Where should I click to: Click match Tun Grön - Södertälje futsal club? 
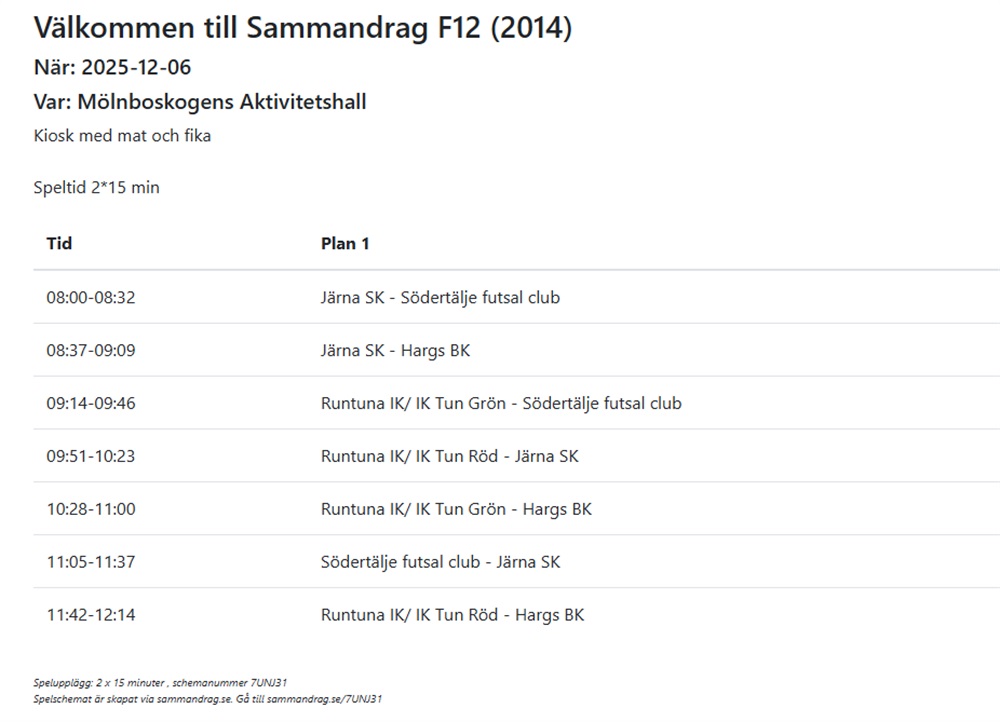[501, 403]
